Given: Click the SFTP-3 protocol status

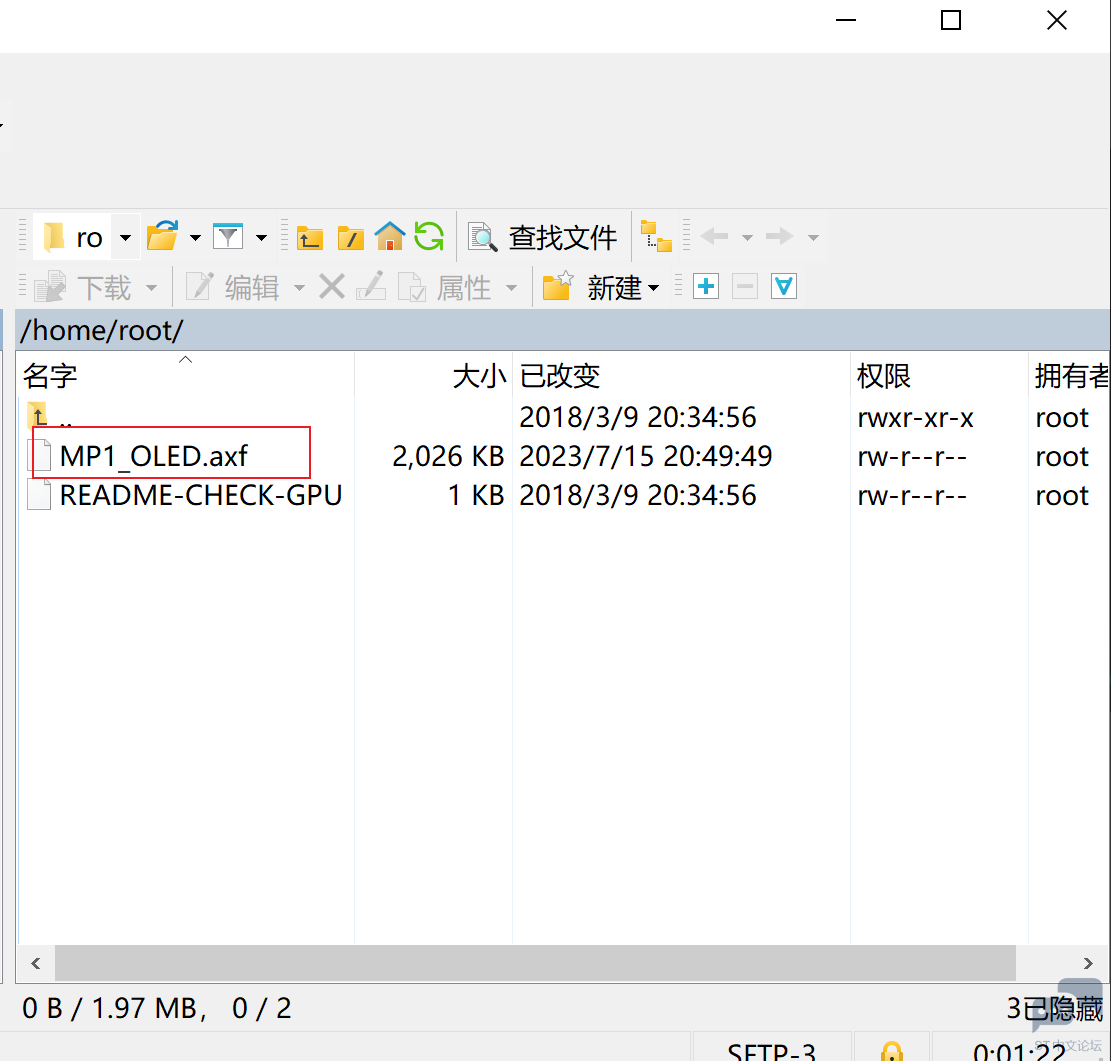Looking at the screenshot, I should click(x=772, y=1052).
